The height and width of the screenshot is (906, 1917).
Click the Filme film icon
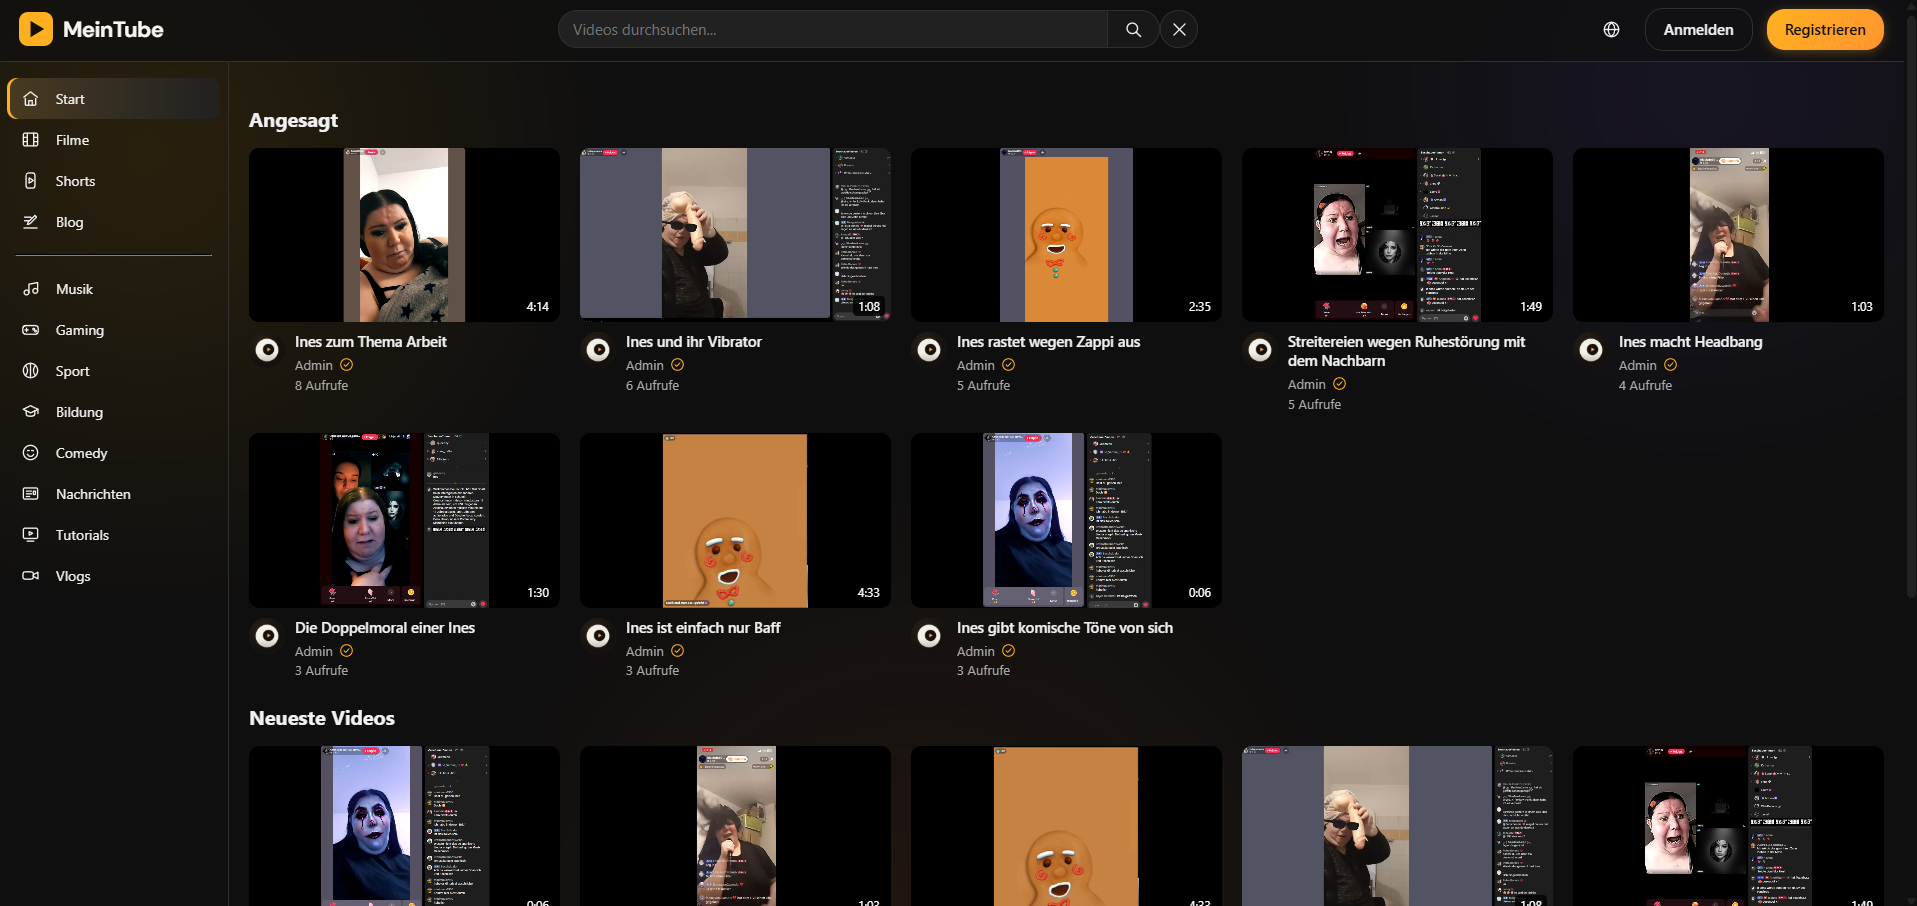coord(31,140)
